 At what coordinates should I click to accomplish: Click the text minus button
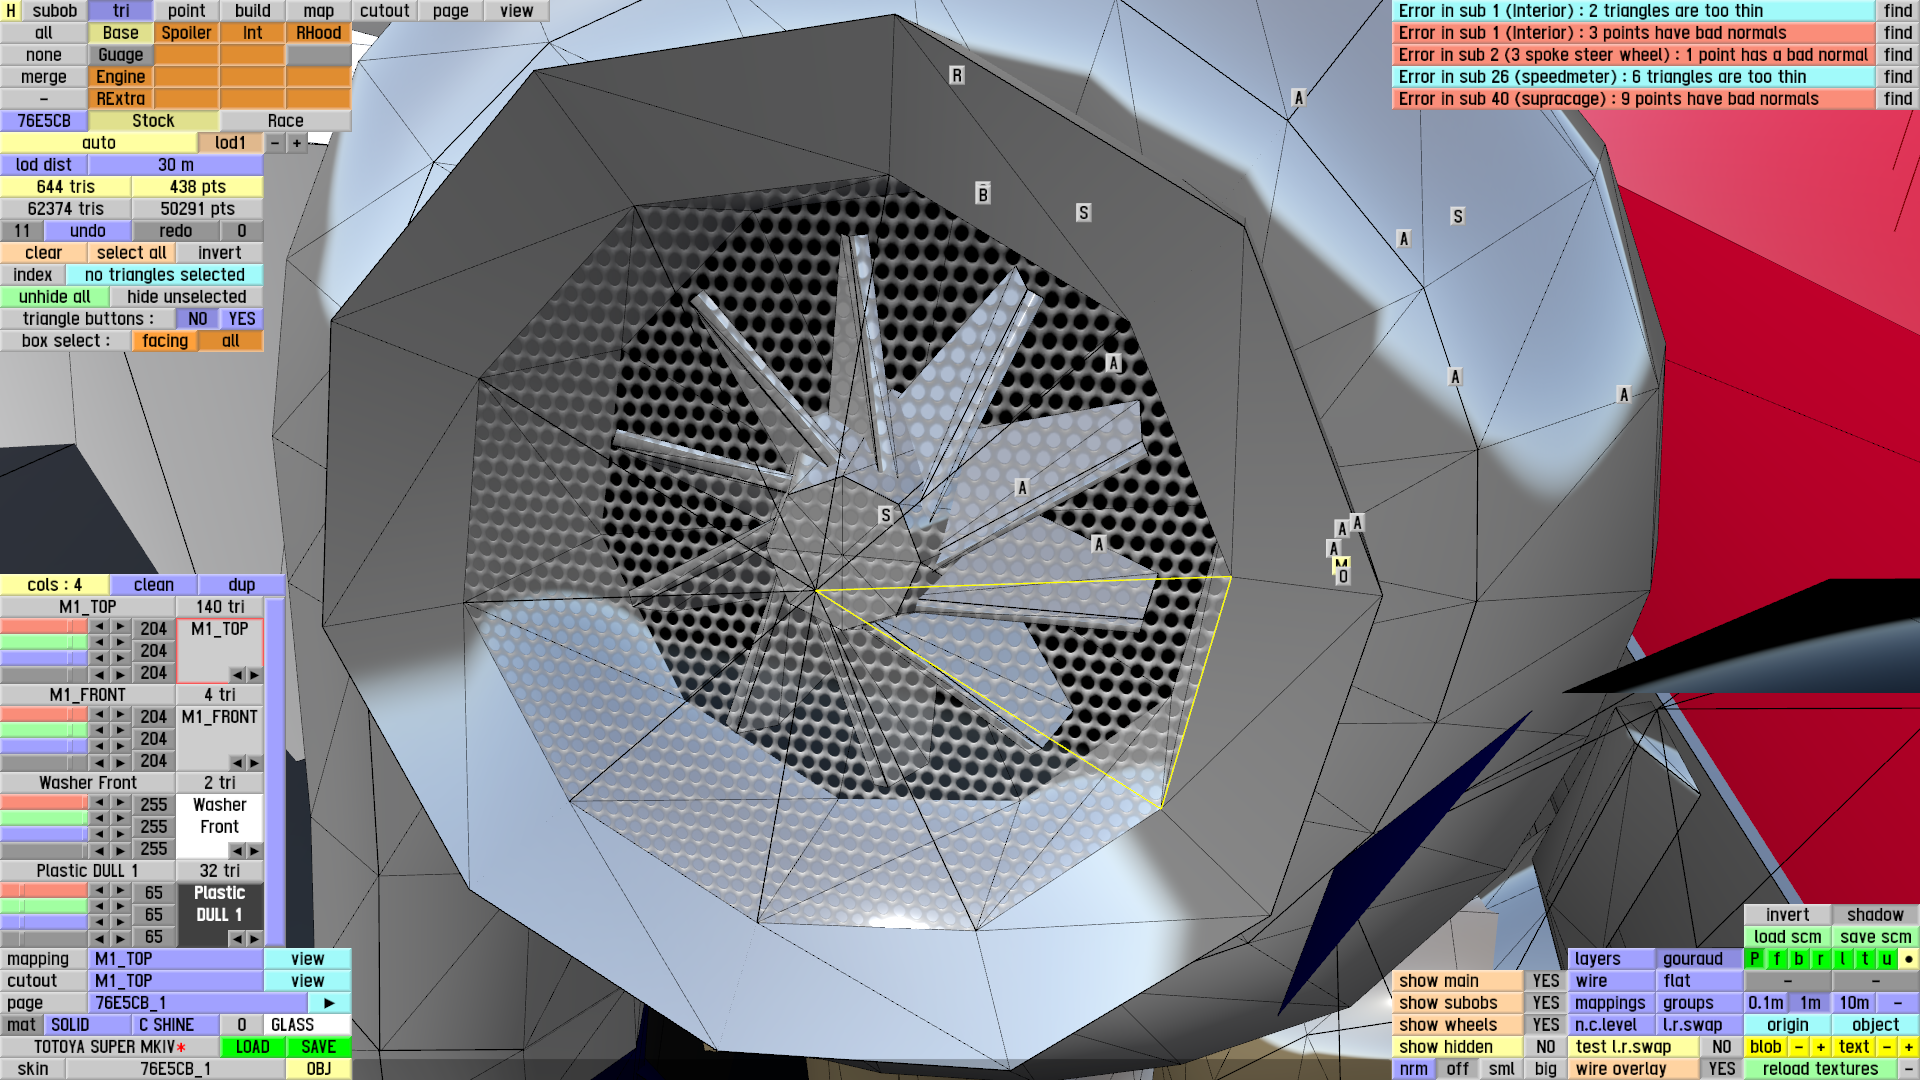(1886, 1047)
